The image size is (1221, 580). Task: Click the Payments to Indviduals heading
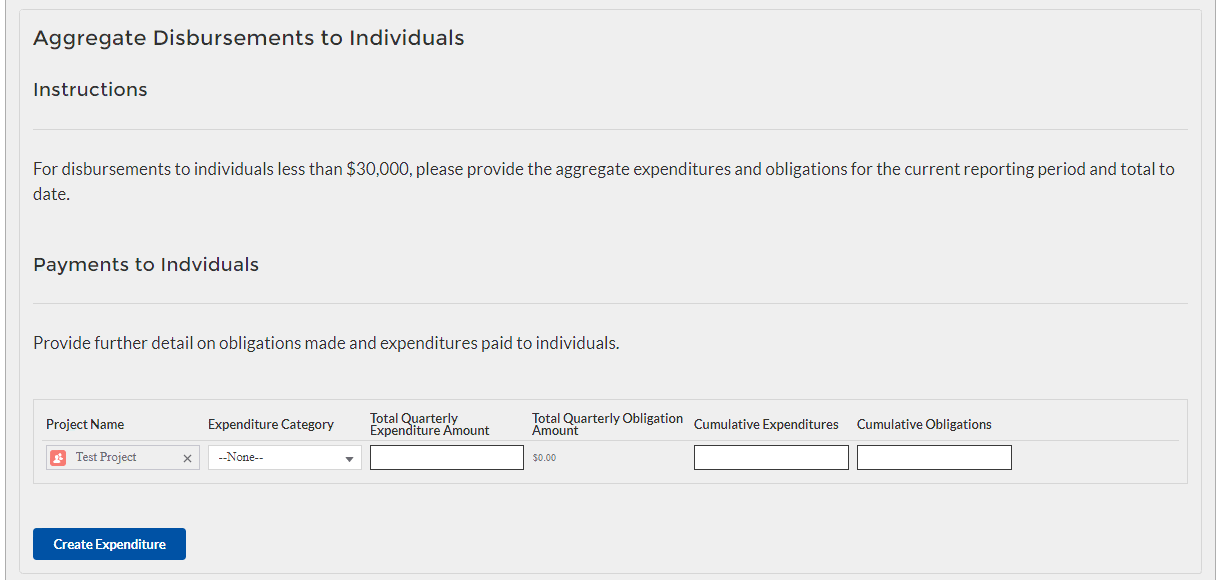(x=146, y=265)
